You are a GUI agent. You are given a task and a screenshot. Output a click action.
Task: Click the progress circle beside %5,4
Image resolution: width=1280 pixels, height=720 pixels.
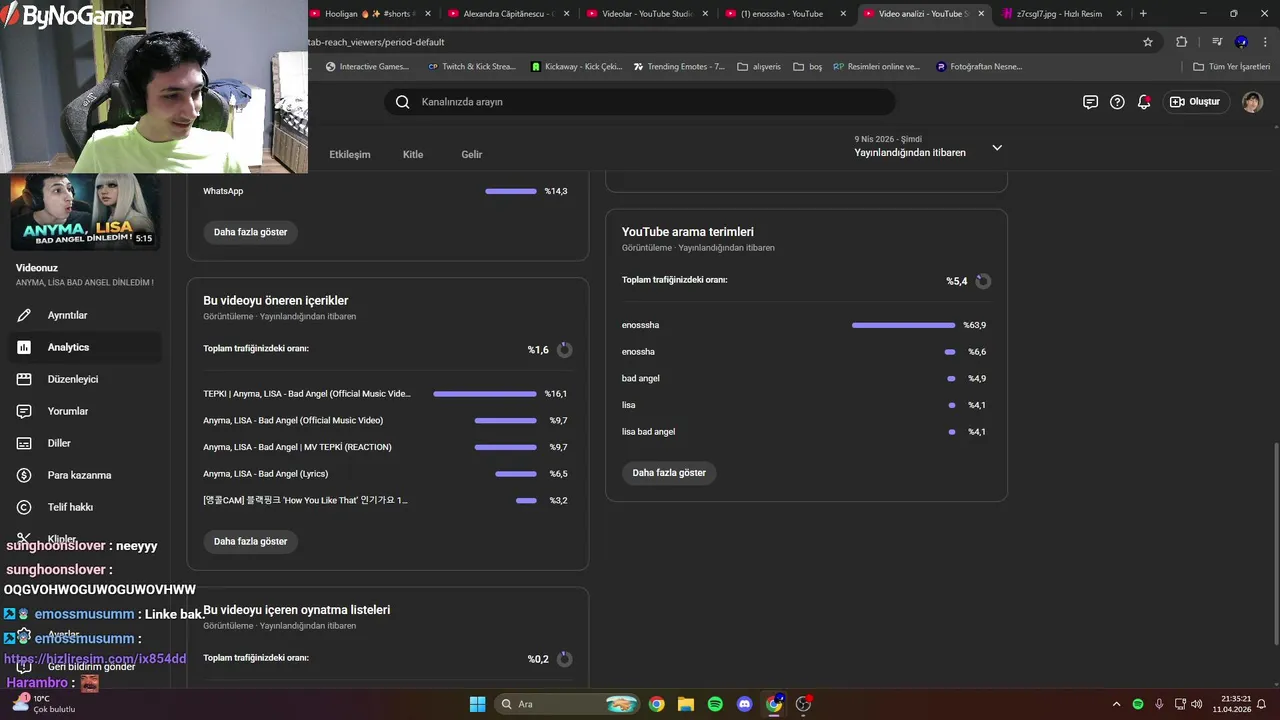[983, 281]
